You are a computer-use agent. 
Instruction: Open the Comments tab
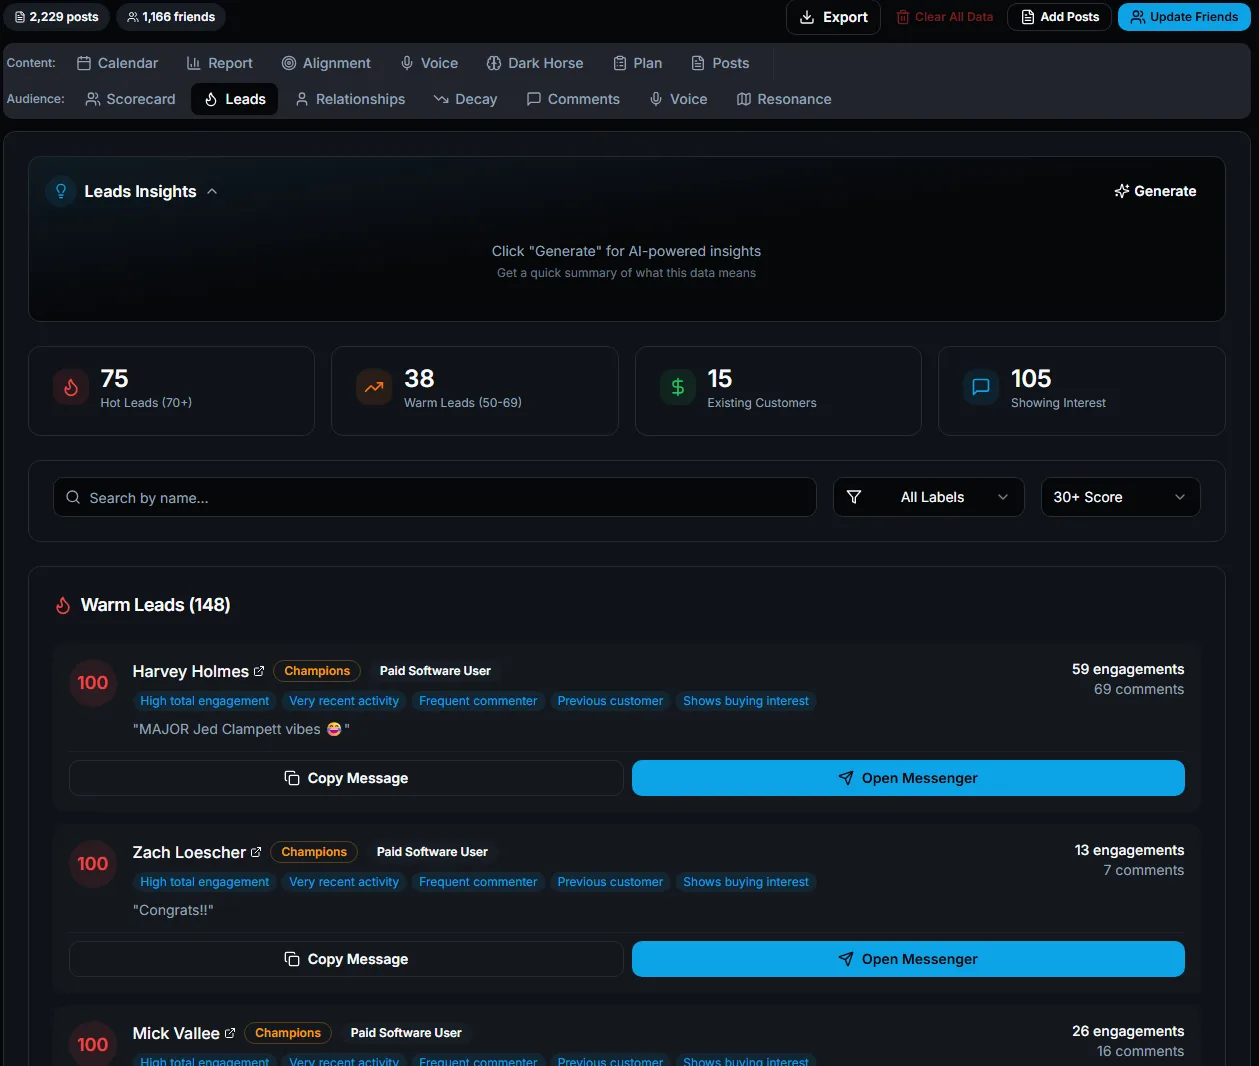(x=573, y=99)
